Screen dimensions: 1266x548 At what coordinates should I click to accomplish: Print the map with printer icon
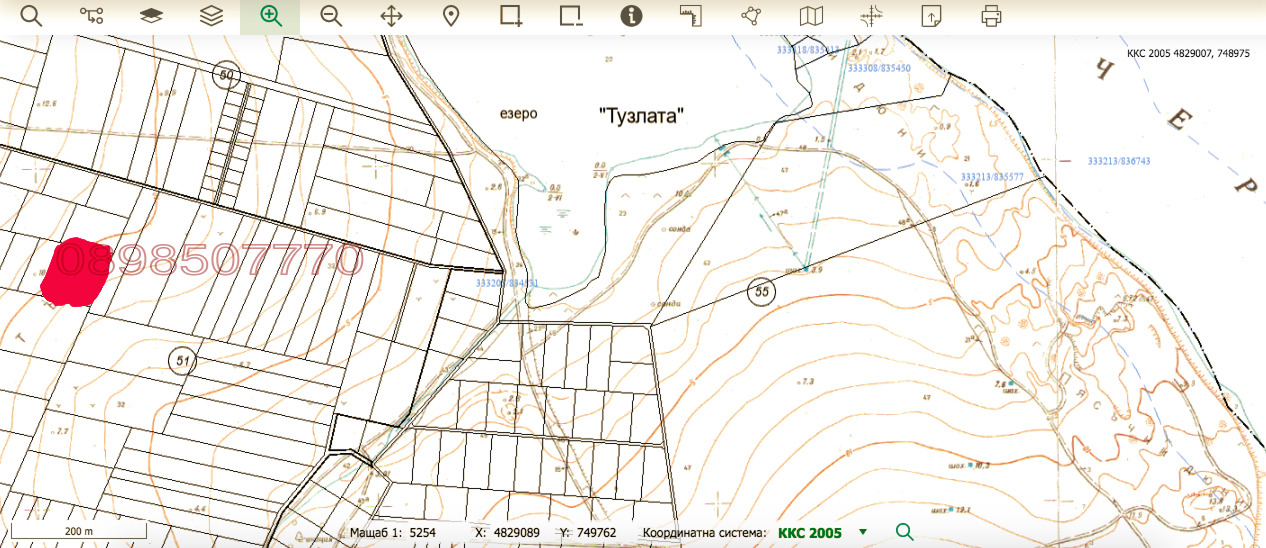click(x=991, y=16)
